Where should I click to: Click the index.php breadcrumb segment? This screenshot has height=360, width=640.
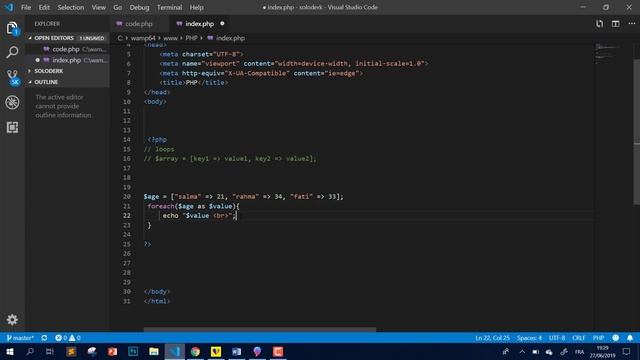pos(230,38)
